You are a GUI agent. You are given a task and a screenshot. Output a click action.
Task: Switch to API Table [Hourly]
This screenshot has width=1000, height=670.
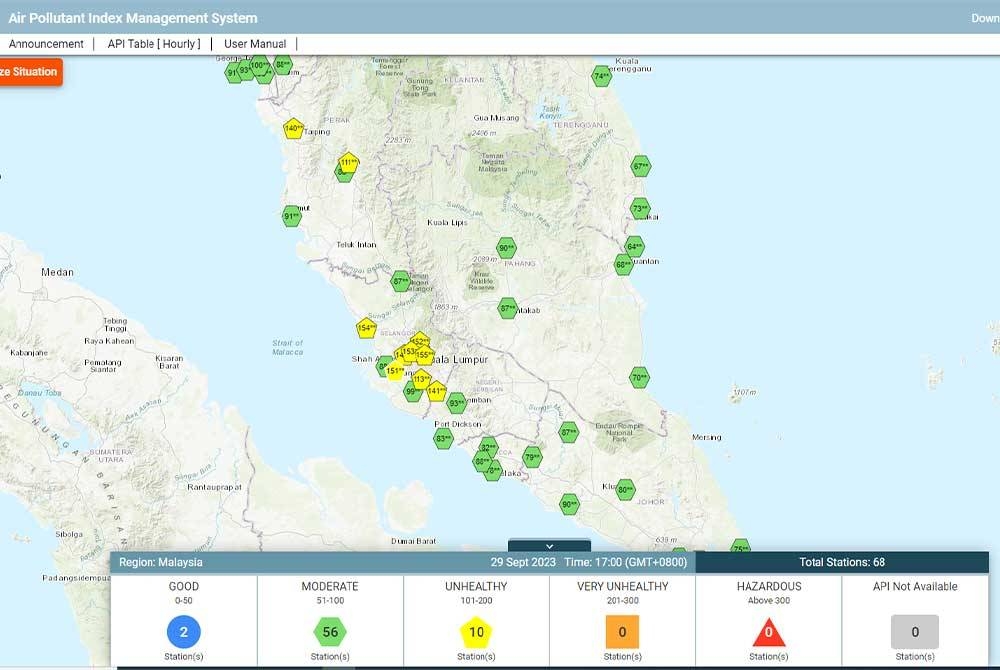click(x=155, y=43)
